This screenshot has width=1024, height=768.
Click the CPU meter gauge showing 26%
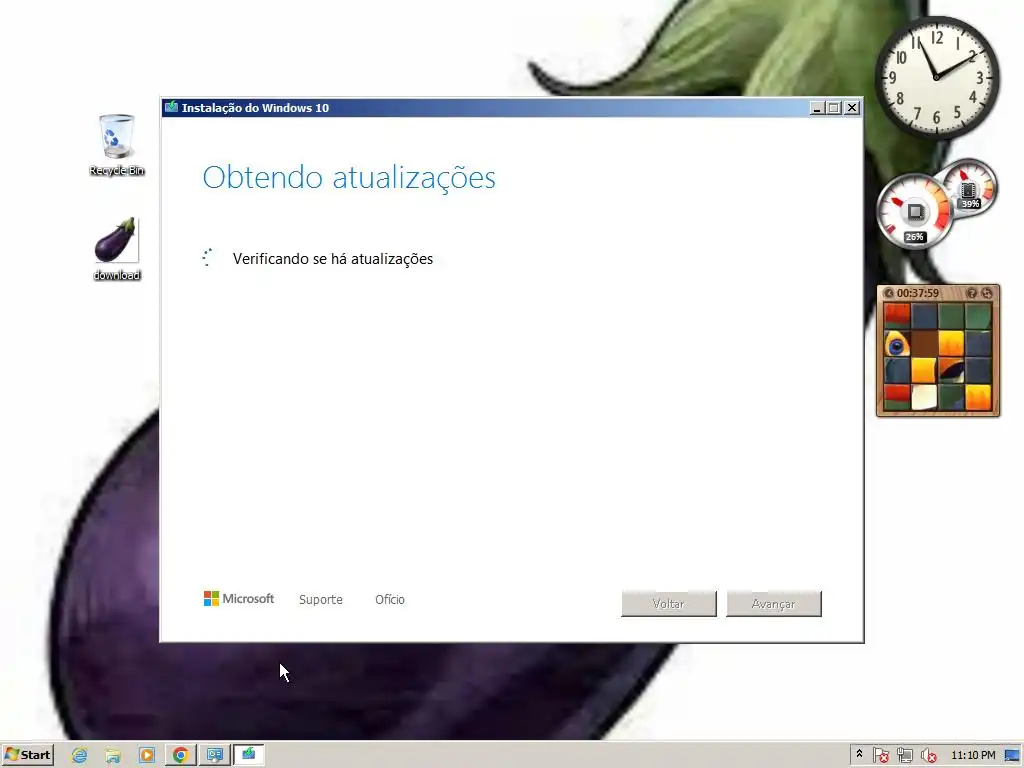point(914,211)
